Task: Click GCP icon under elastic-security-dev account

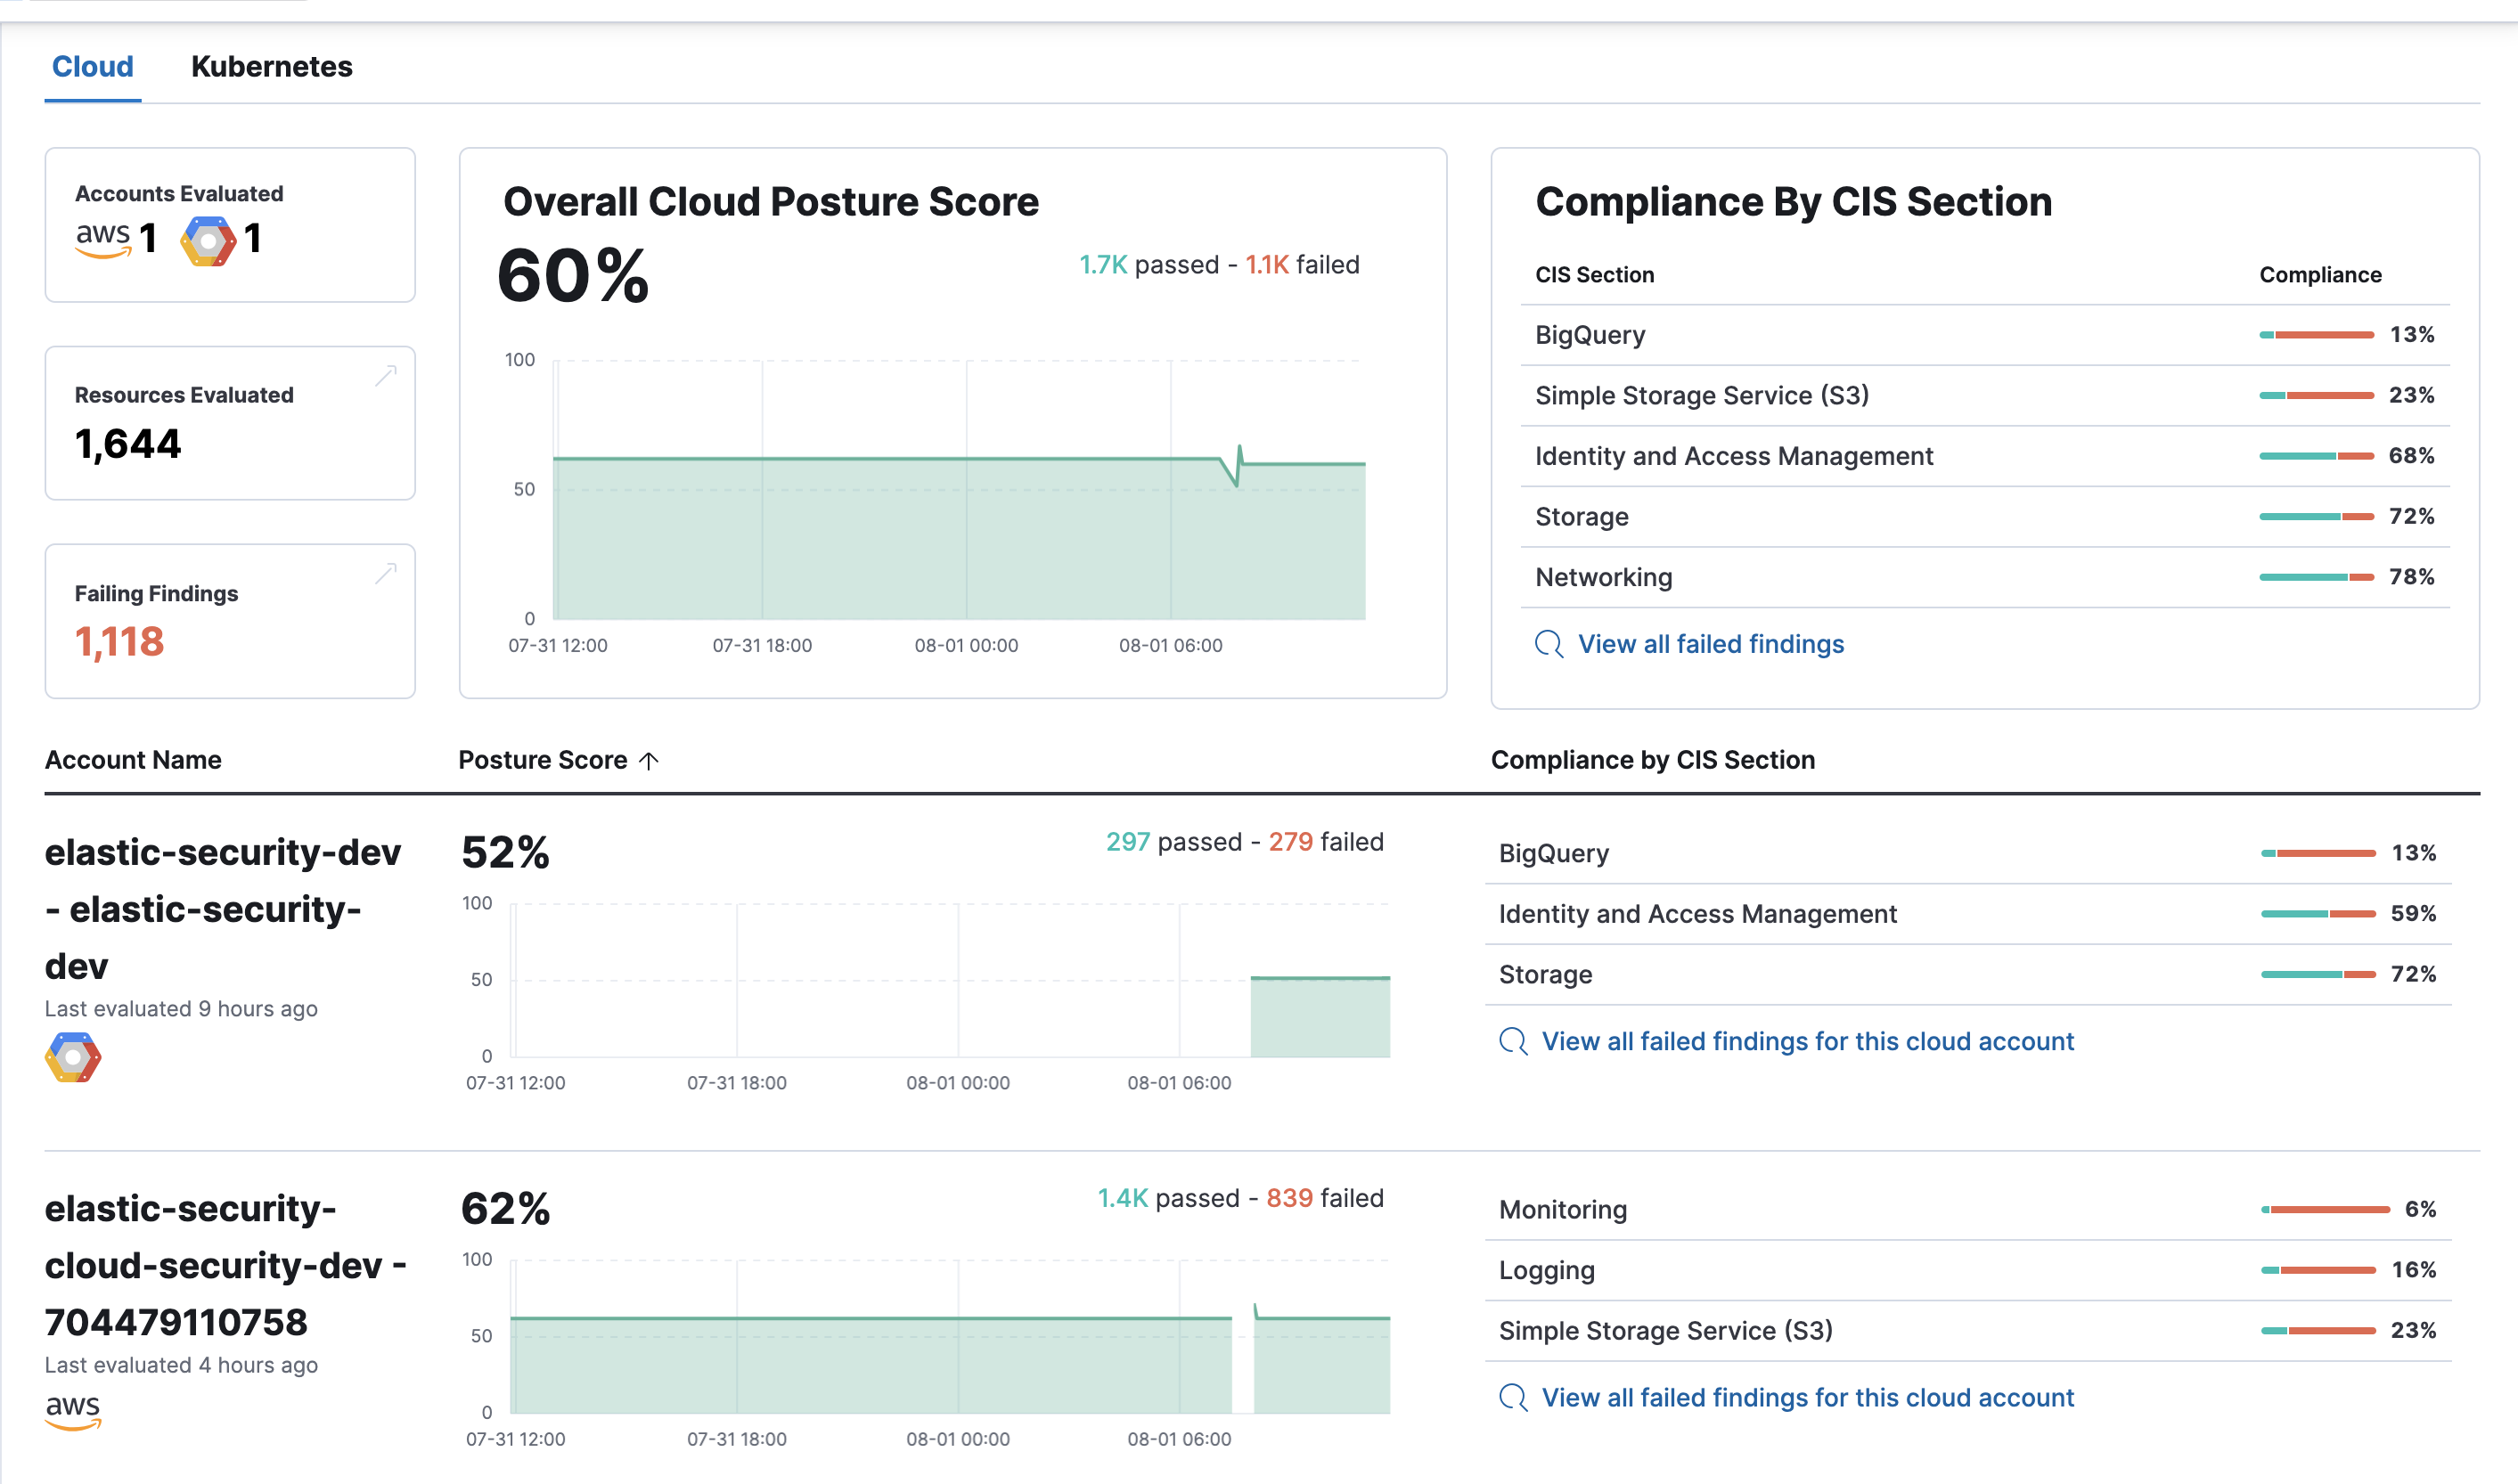Action: point(73,1057)
